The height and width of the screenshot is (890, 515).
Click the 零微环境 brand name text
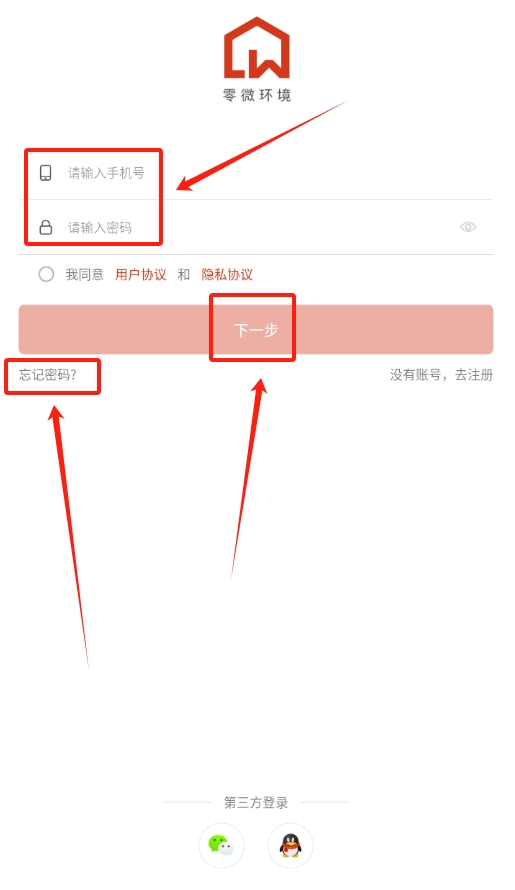point(257,95)
